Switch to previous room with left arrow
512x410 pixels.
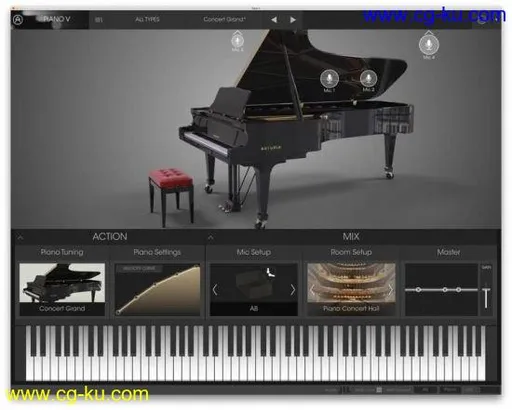tap(312, 290)
